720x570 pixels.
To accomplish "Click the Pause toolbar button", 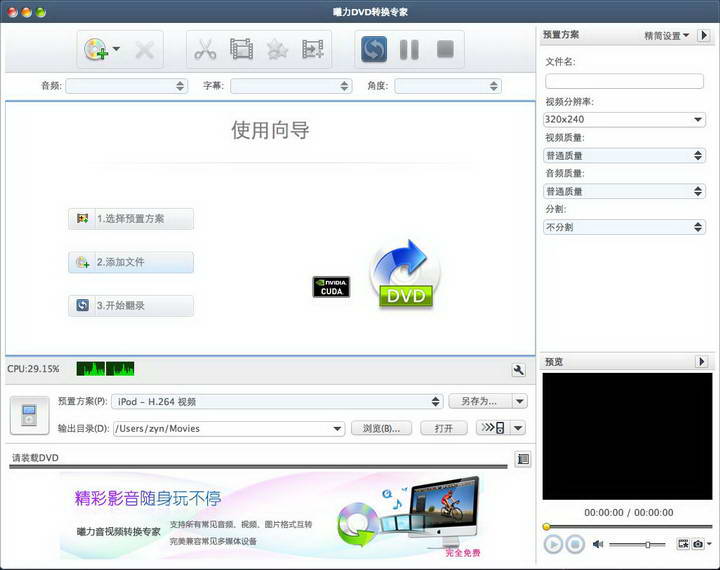I will pyautogui.click(x=409, y=50).
